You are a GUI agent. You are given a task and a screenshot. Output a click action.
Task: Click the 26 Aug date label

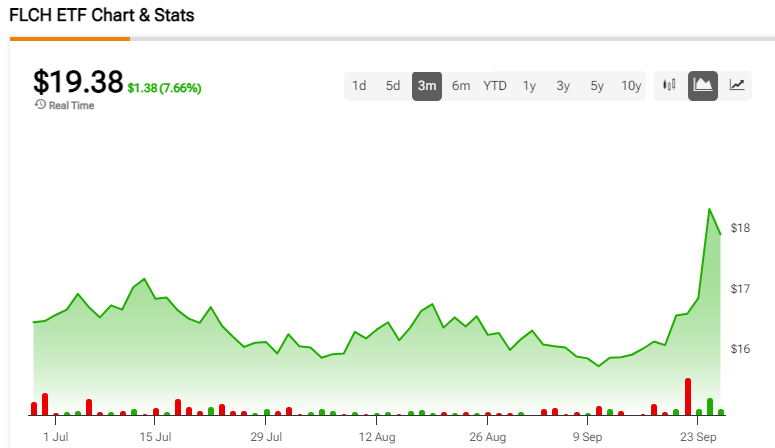(x=487, y=437)
